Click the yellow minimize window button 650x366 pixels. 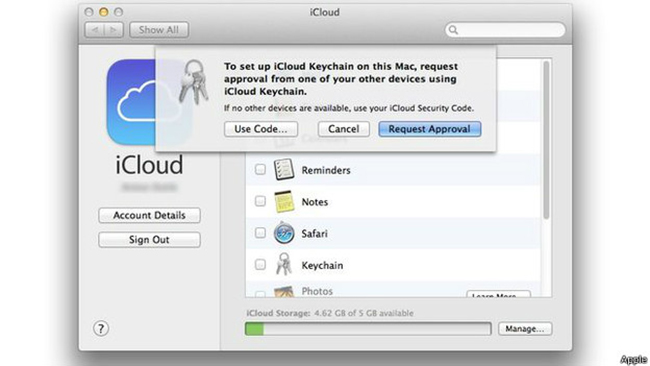104,12
